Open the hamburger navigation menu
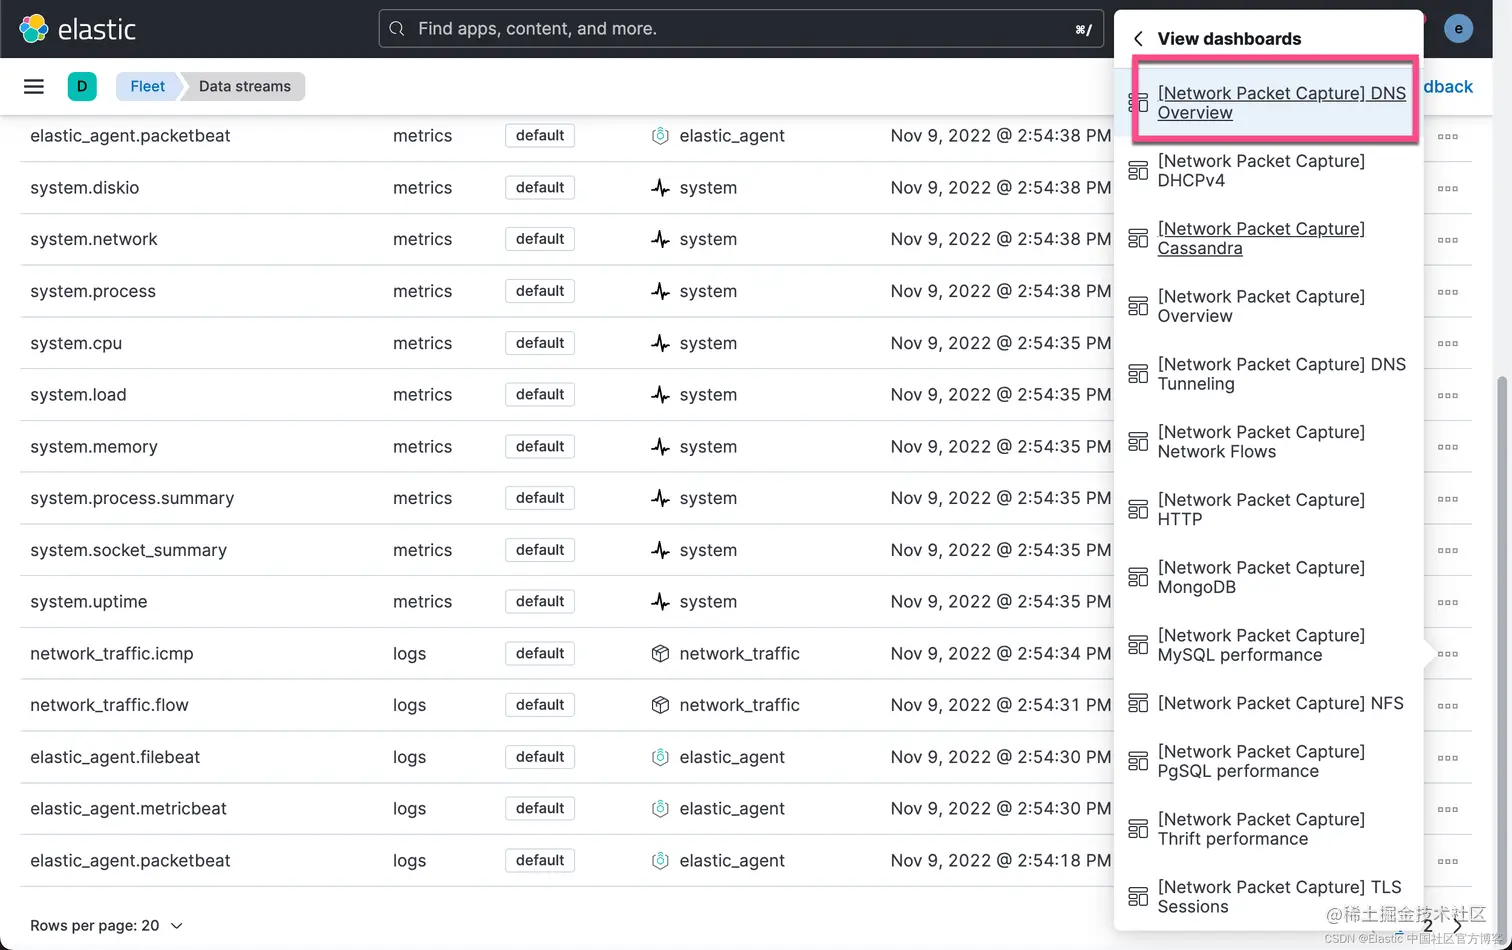Screen dimensions: 1512x950 (34, 87)
